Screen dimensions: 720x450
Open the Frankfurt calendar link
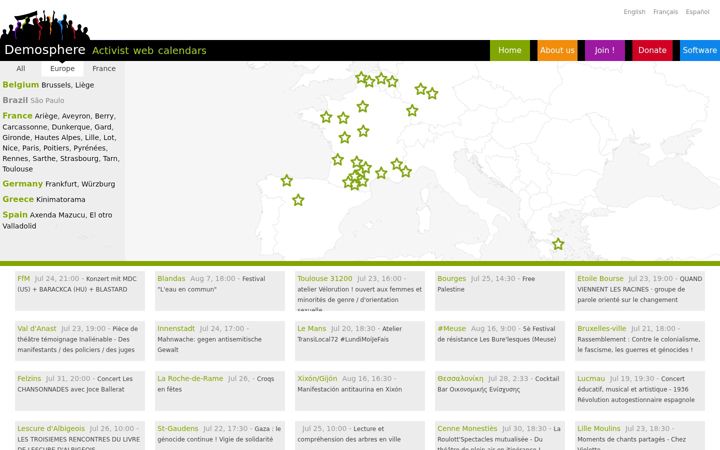(61, 184)
